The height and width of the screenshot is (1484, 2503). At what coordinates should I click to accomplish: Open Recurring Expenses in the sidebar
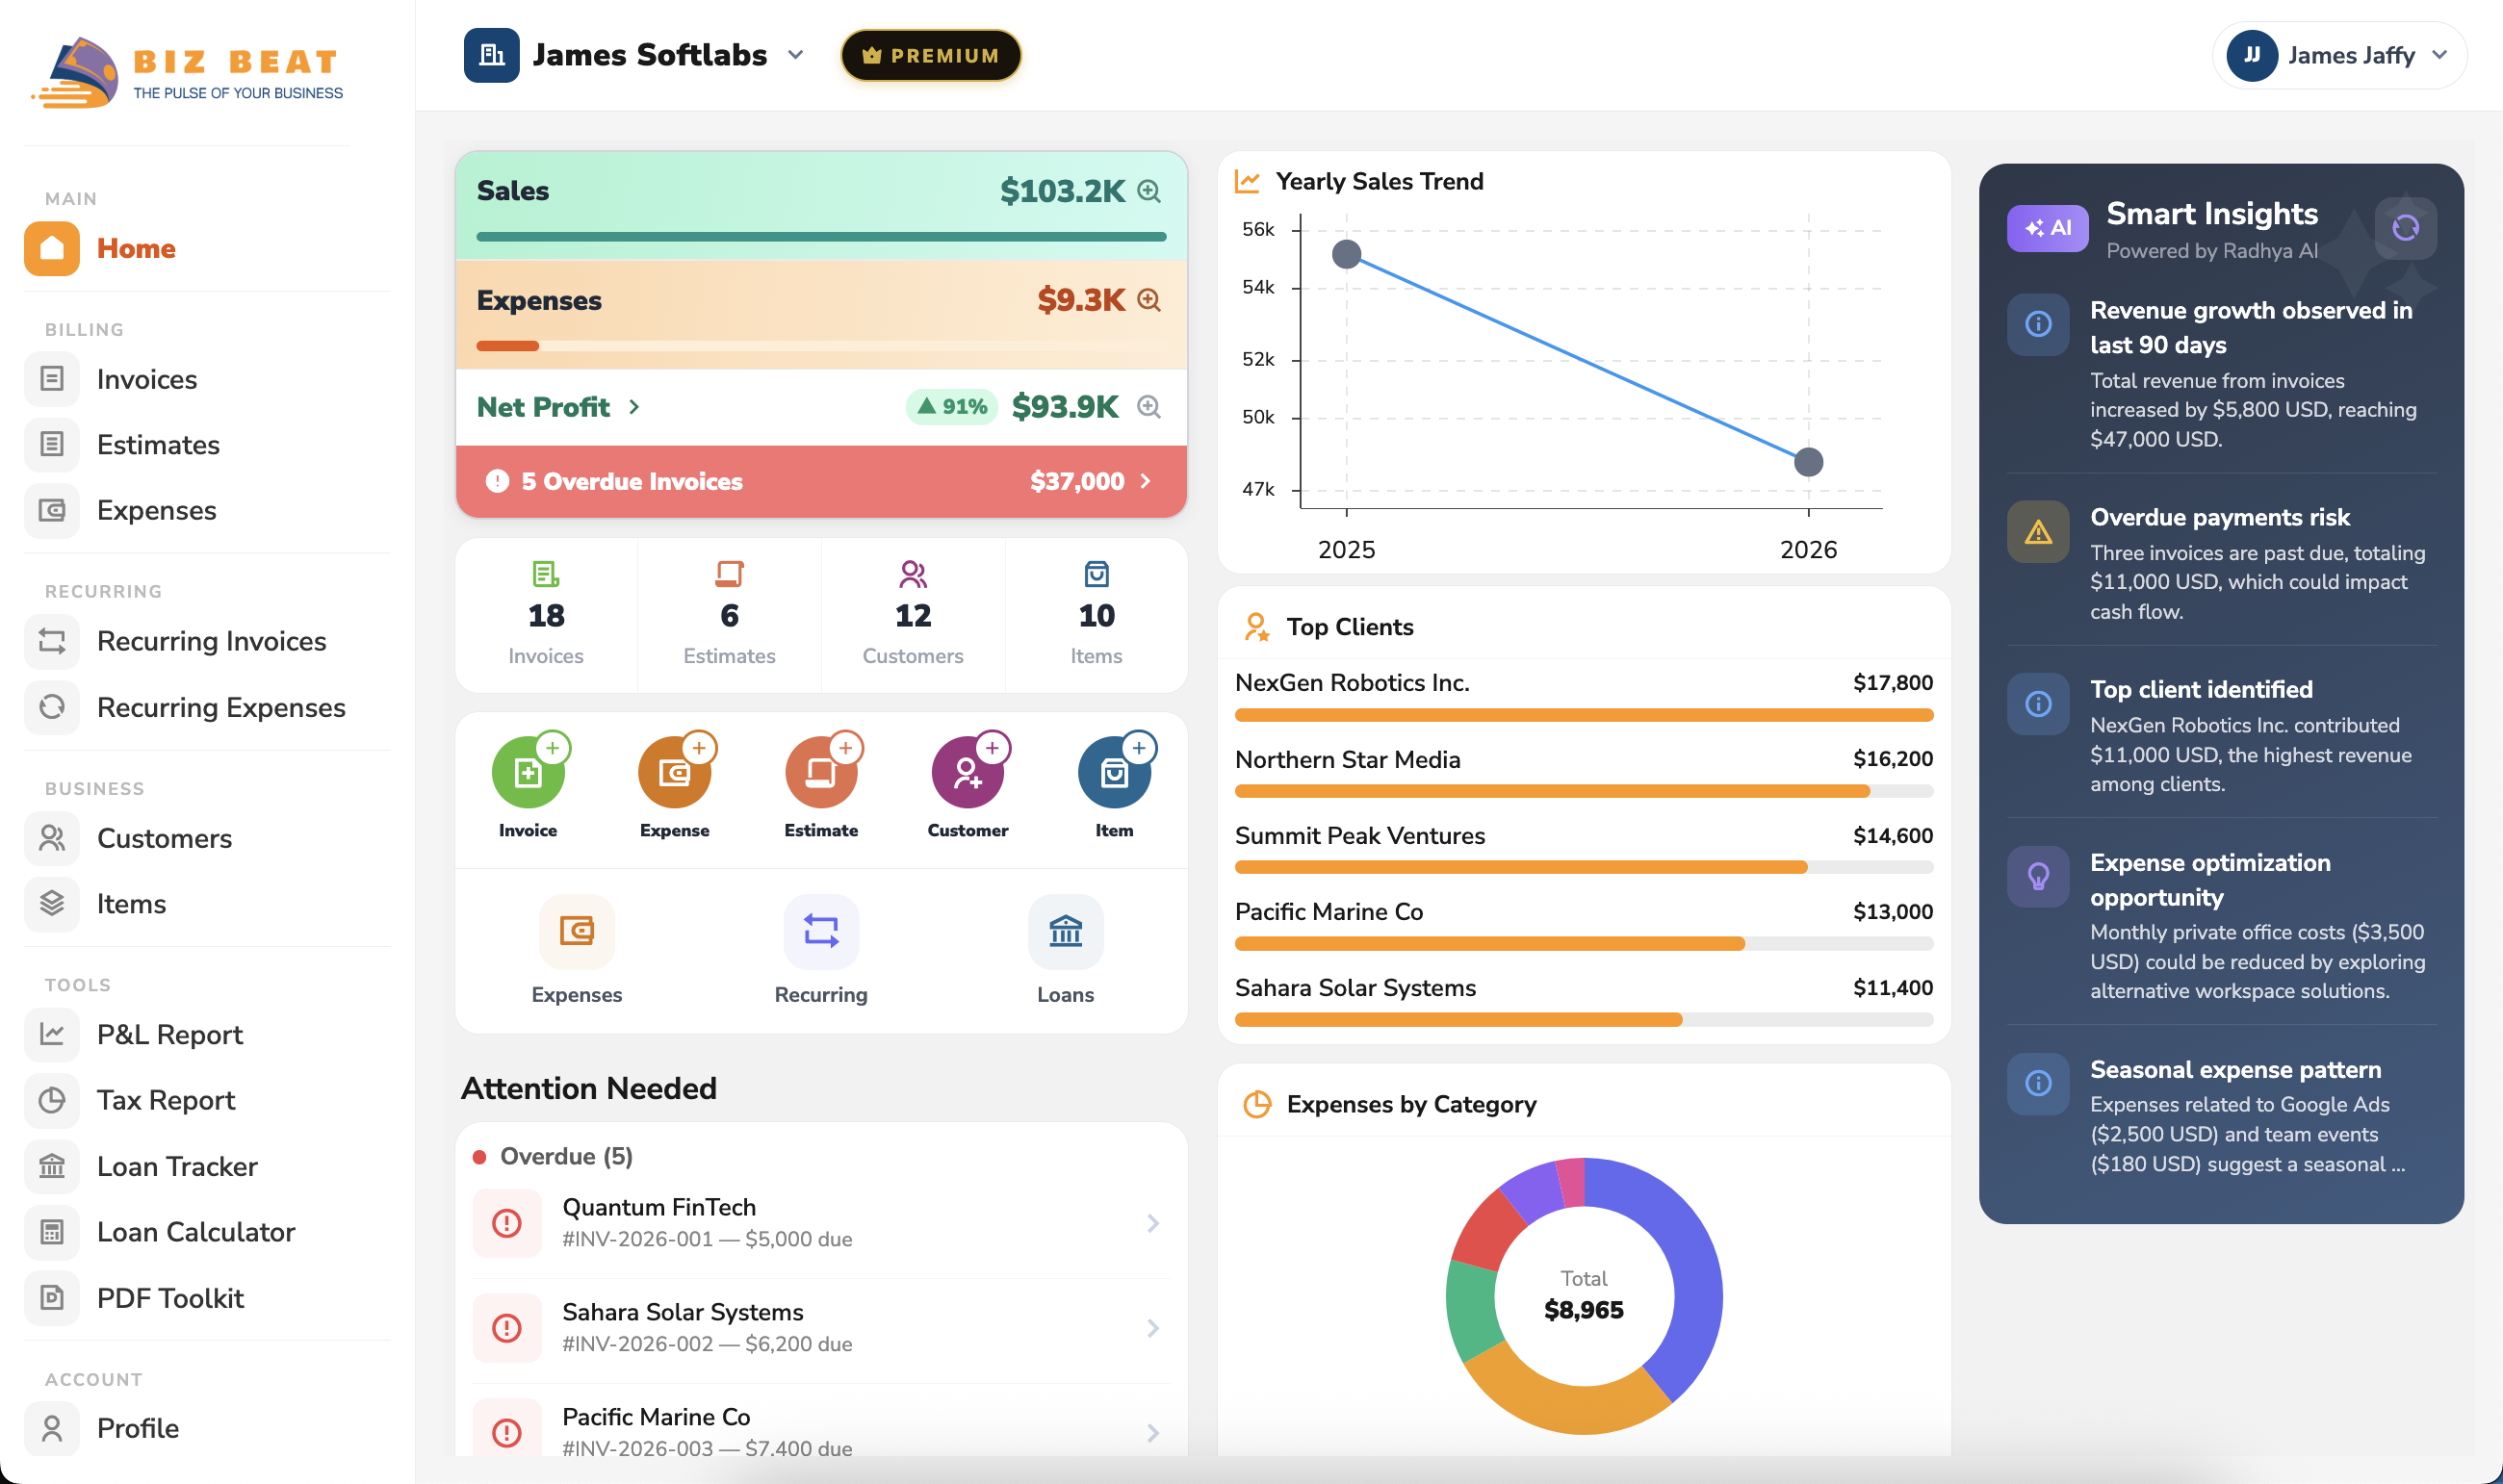coord(221,707)
